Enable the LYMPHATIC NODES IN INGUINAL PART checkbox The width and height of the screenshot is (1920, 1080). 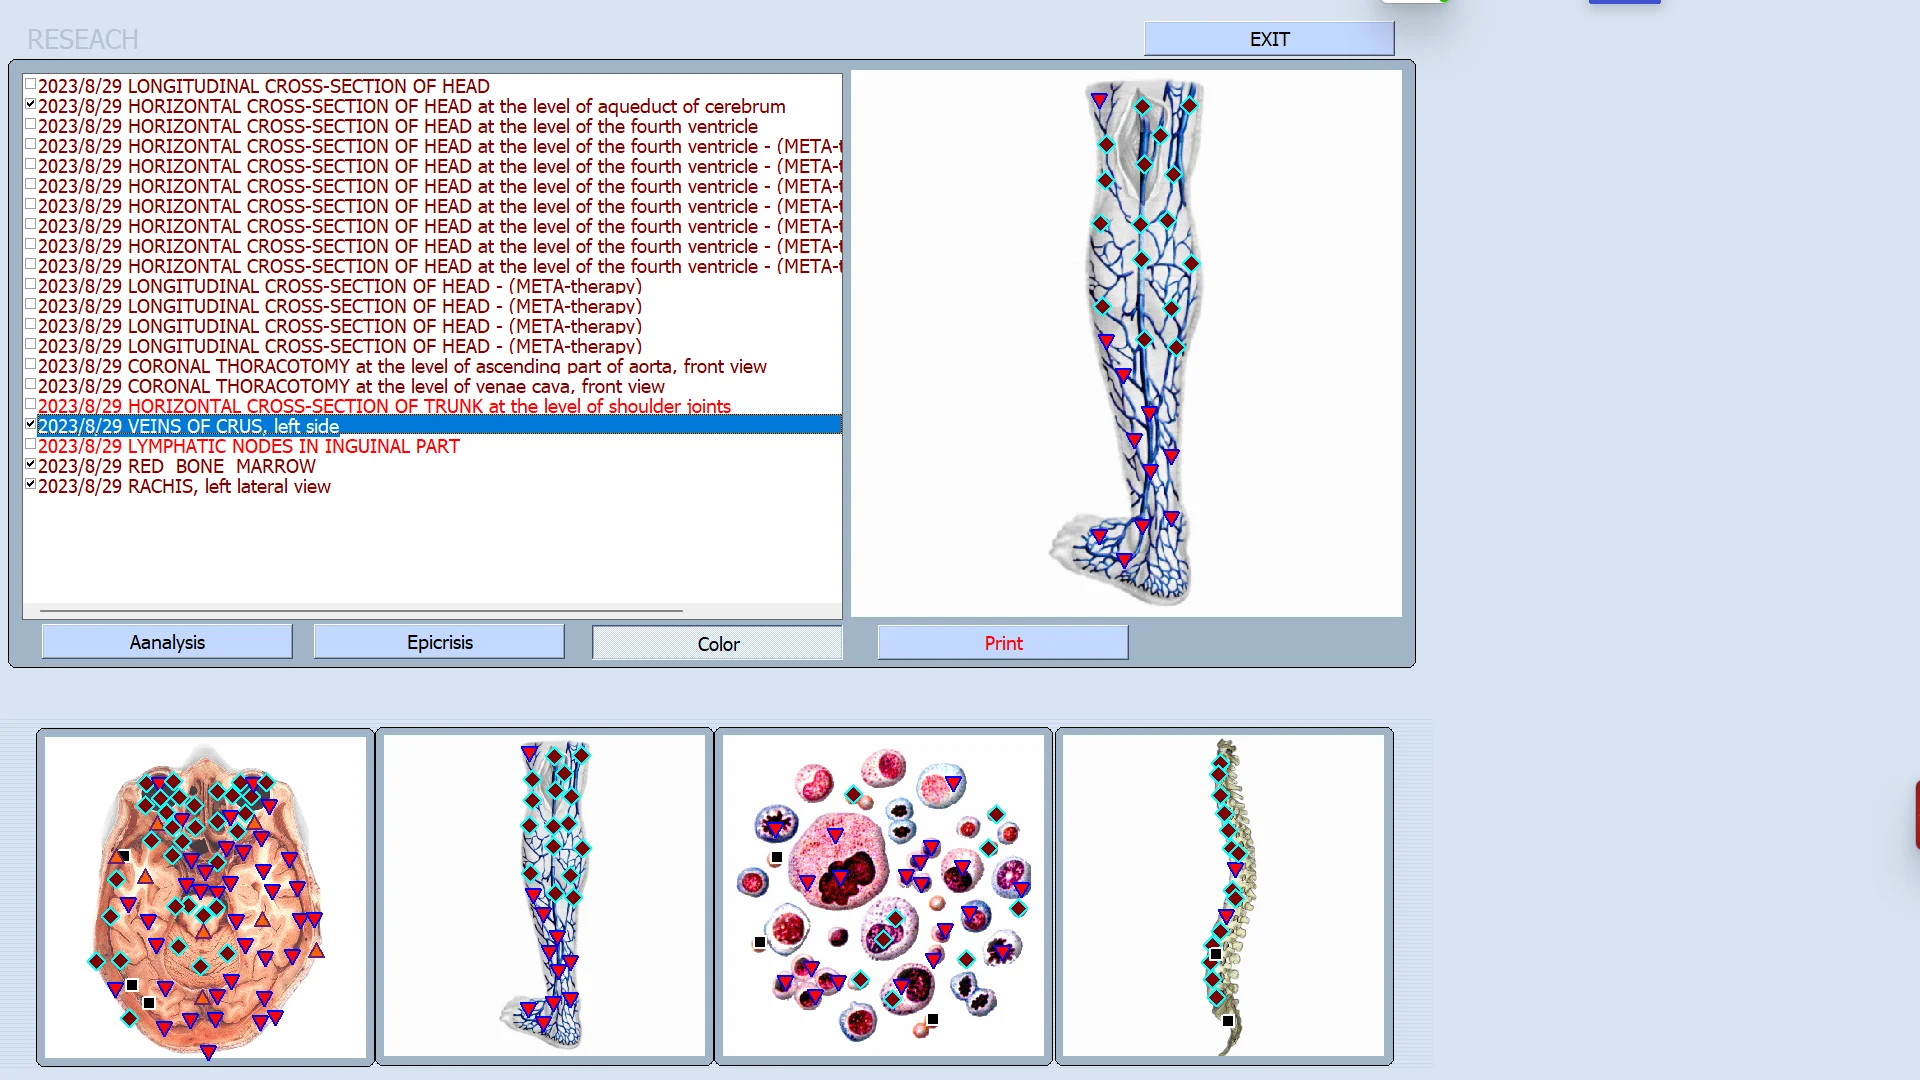30,445
